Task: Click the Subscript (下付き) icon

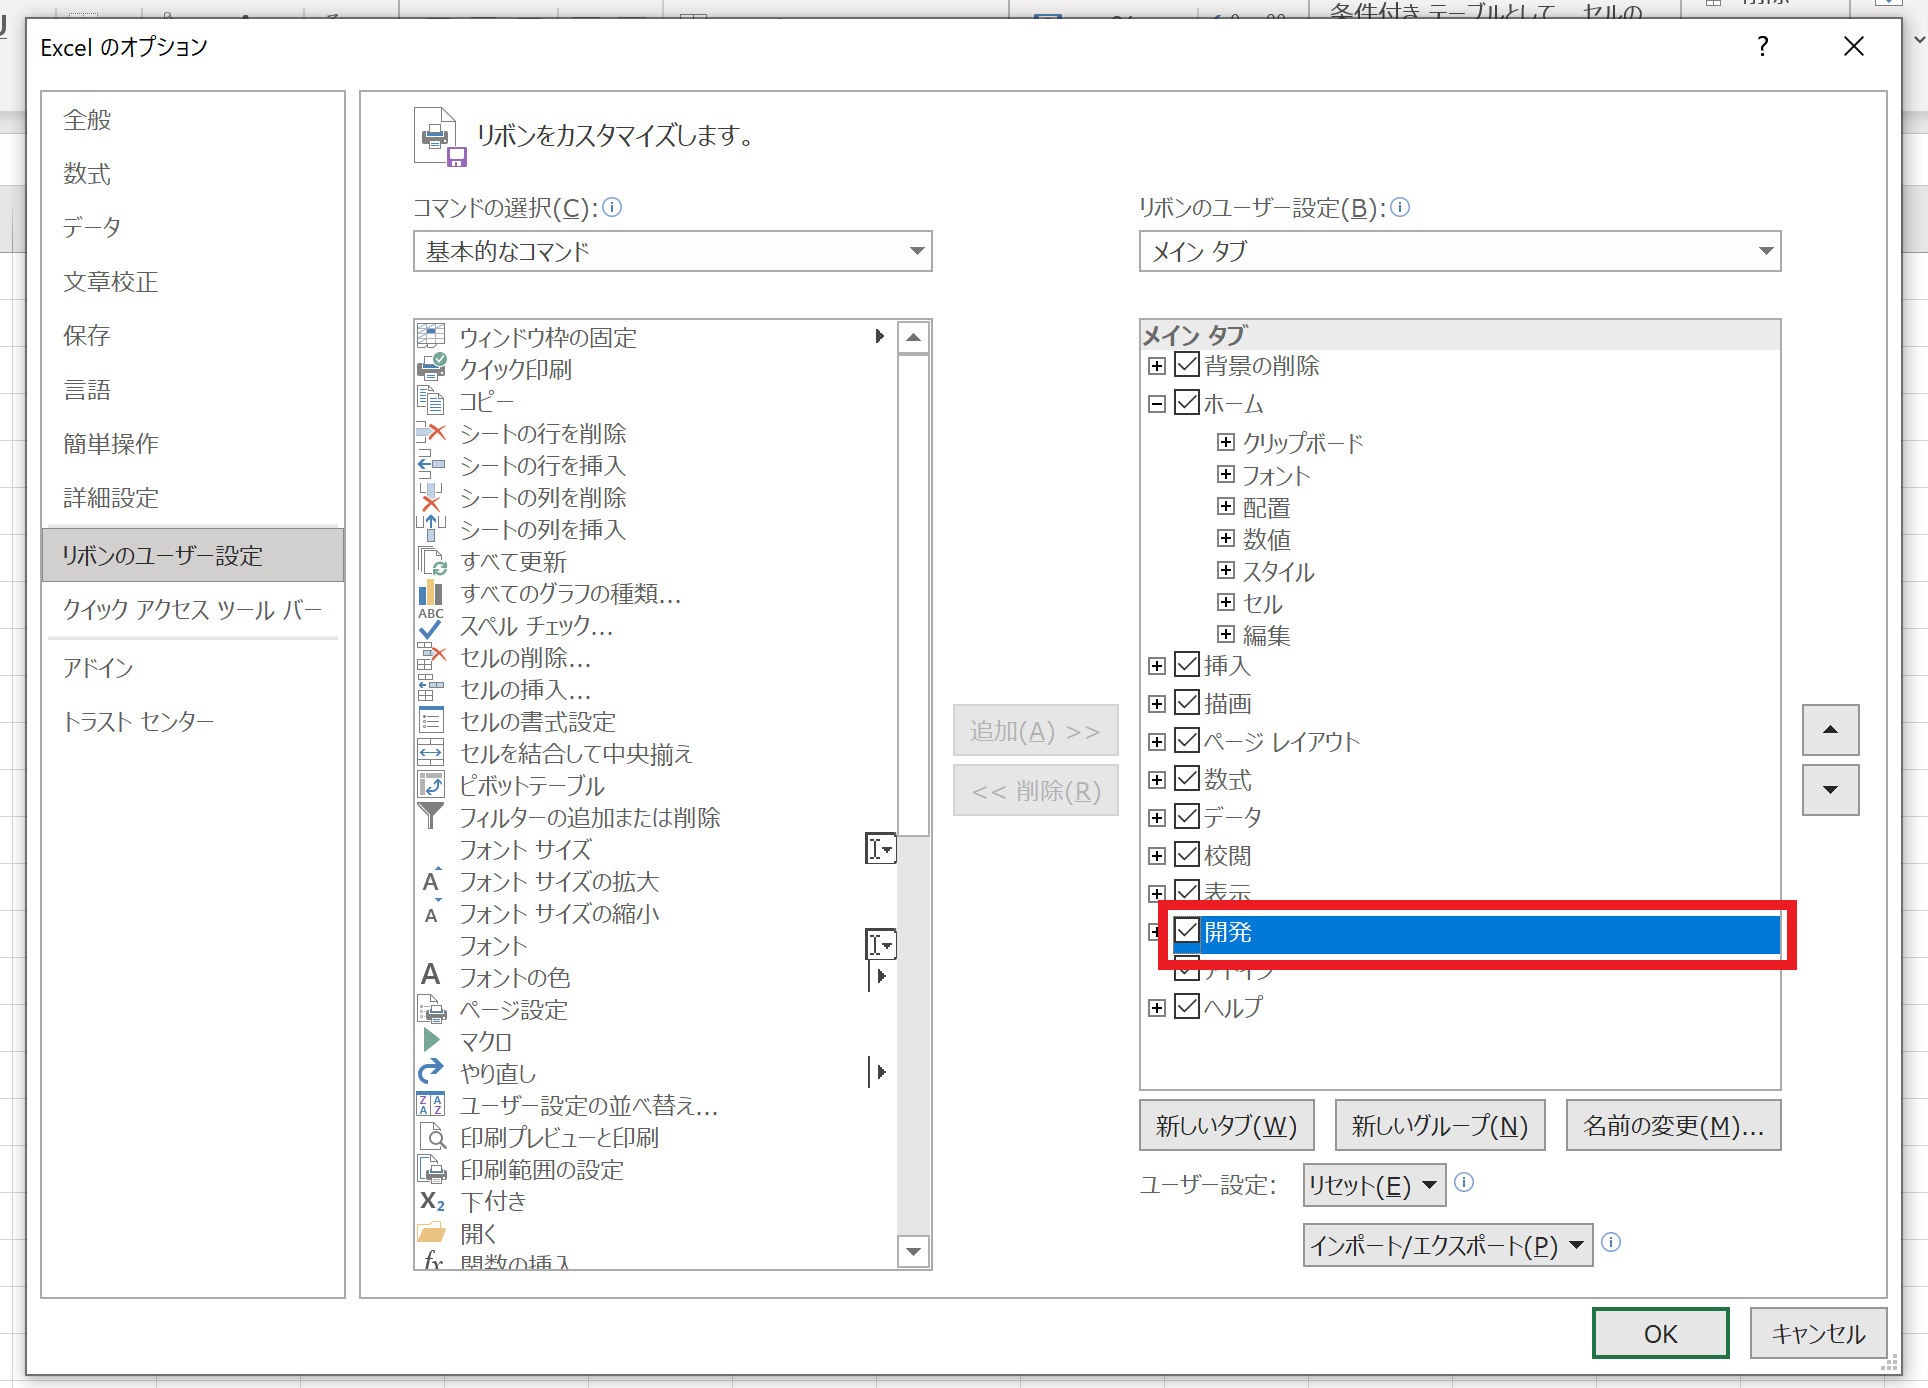Action: [431, 1201]
